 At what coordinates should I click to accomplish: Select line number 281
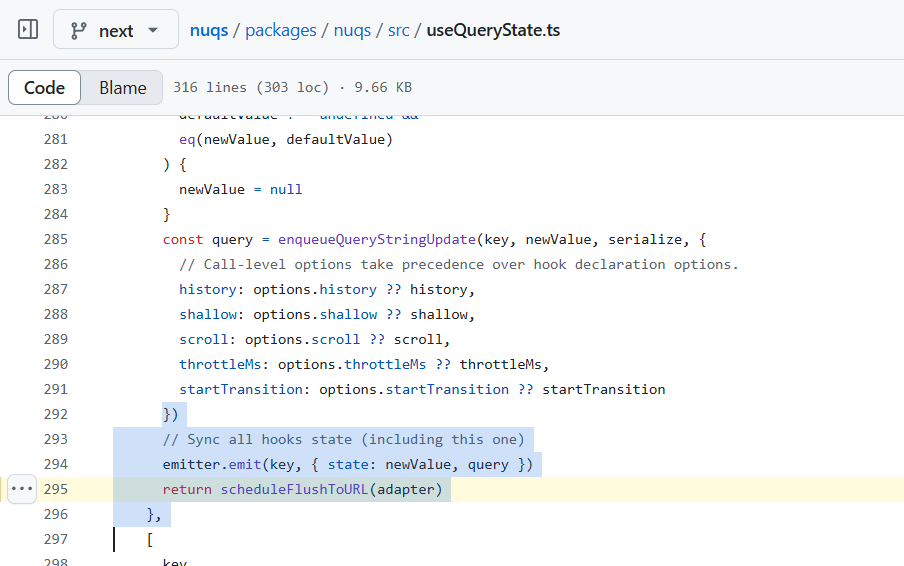click(x=56, y=139)
